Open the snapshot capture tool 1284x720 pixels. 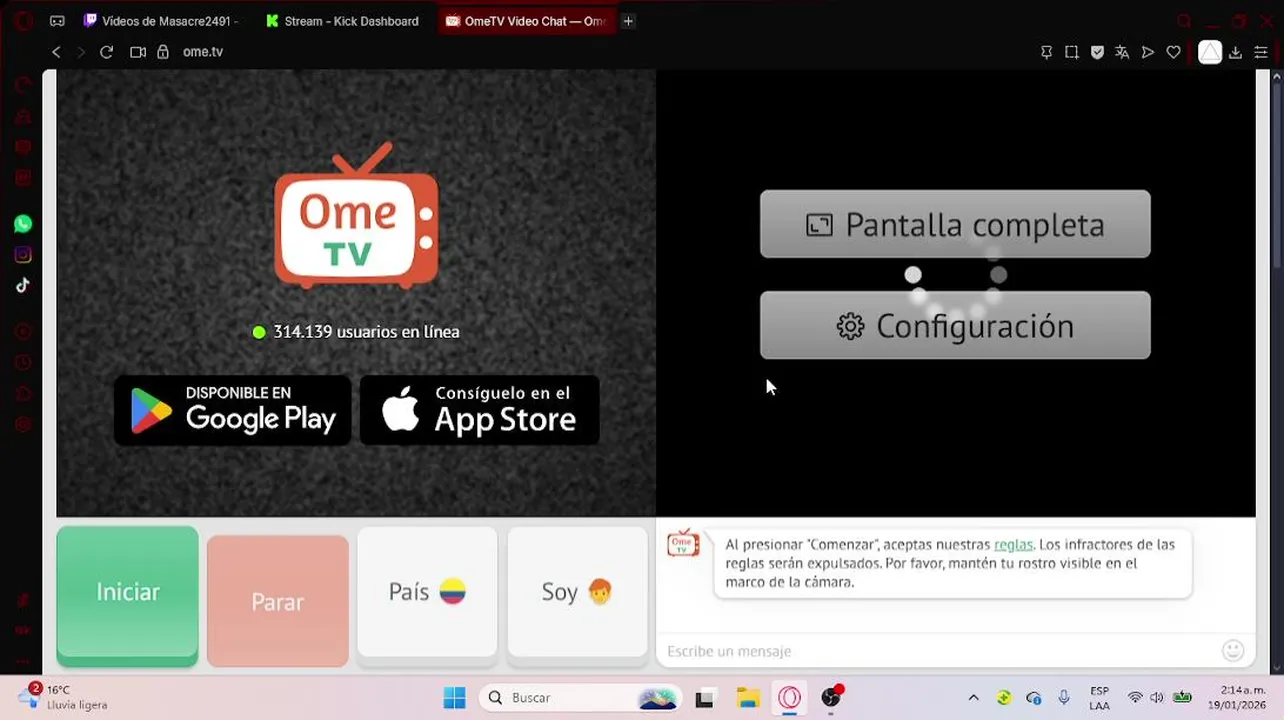coord(1071,52)
